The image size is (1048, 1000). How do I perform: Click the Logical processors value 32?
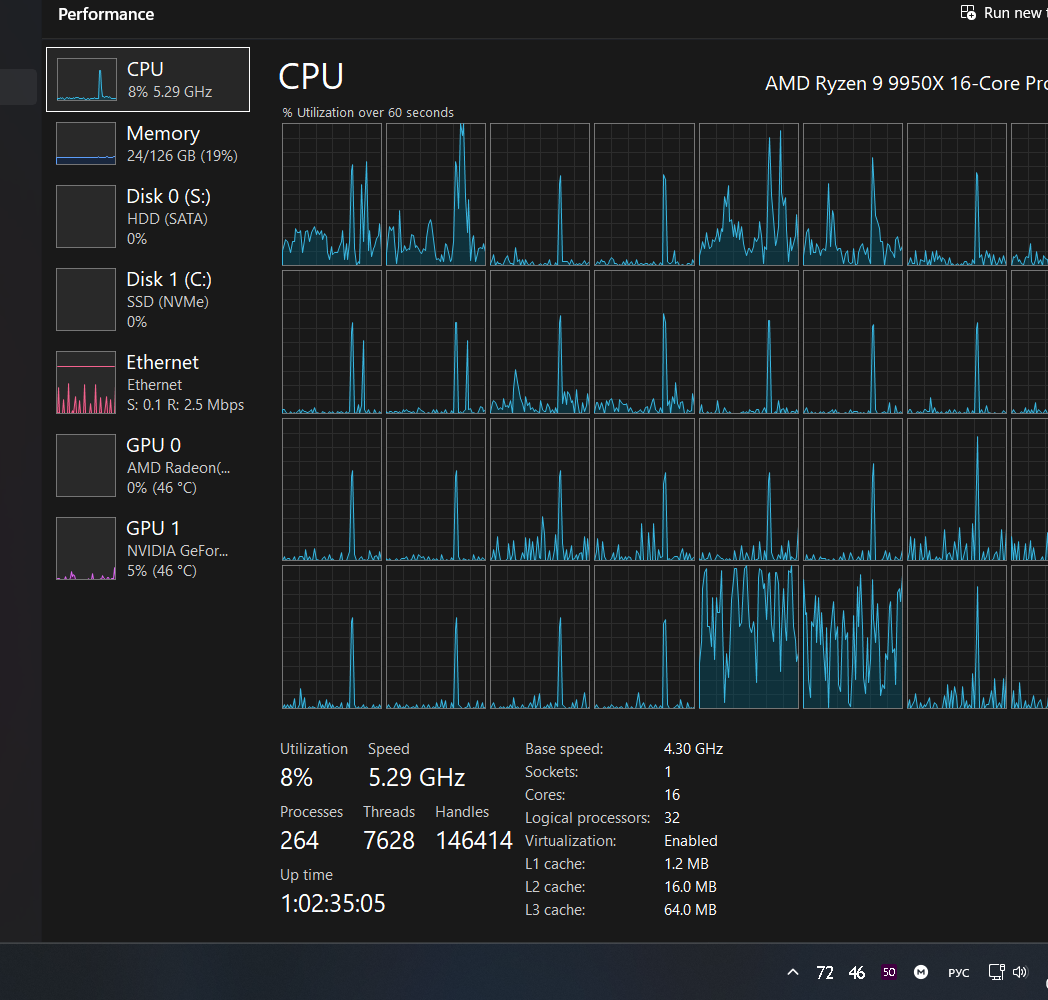672,818
